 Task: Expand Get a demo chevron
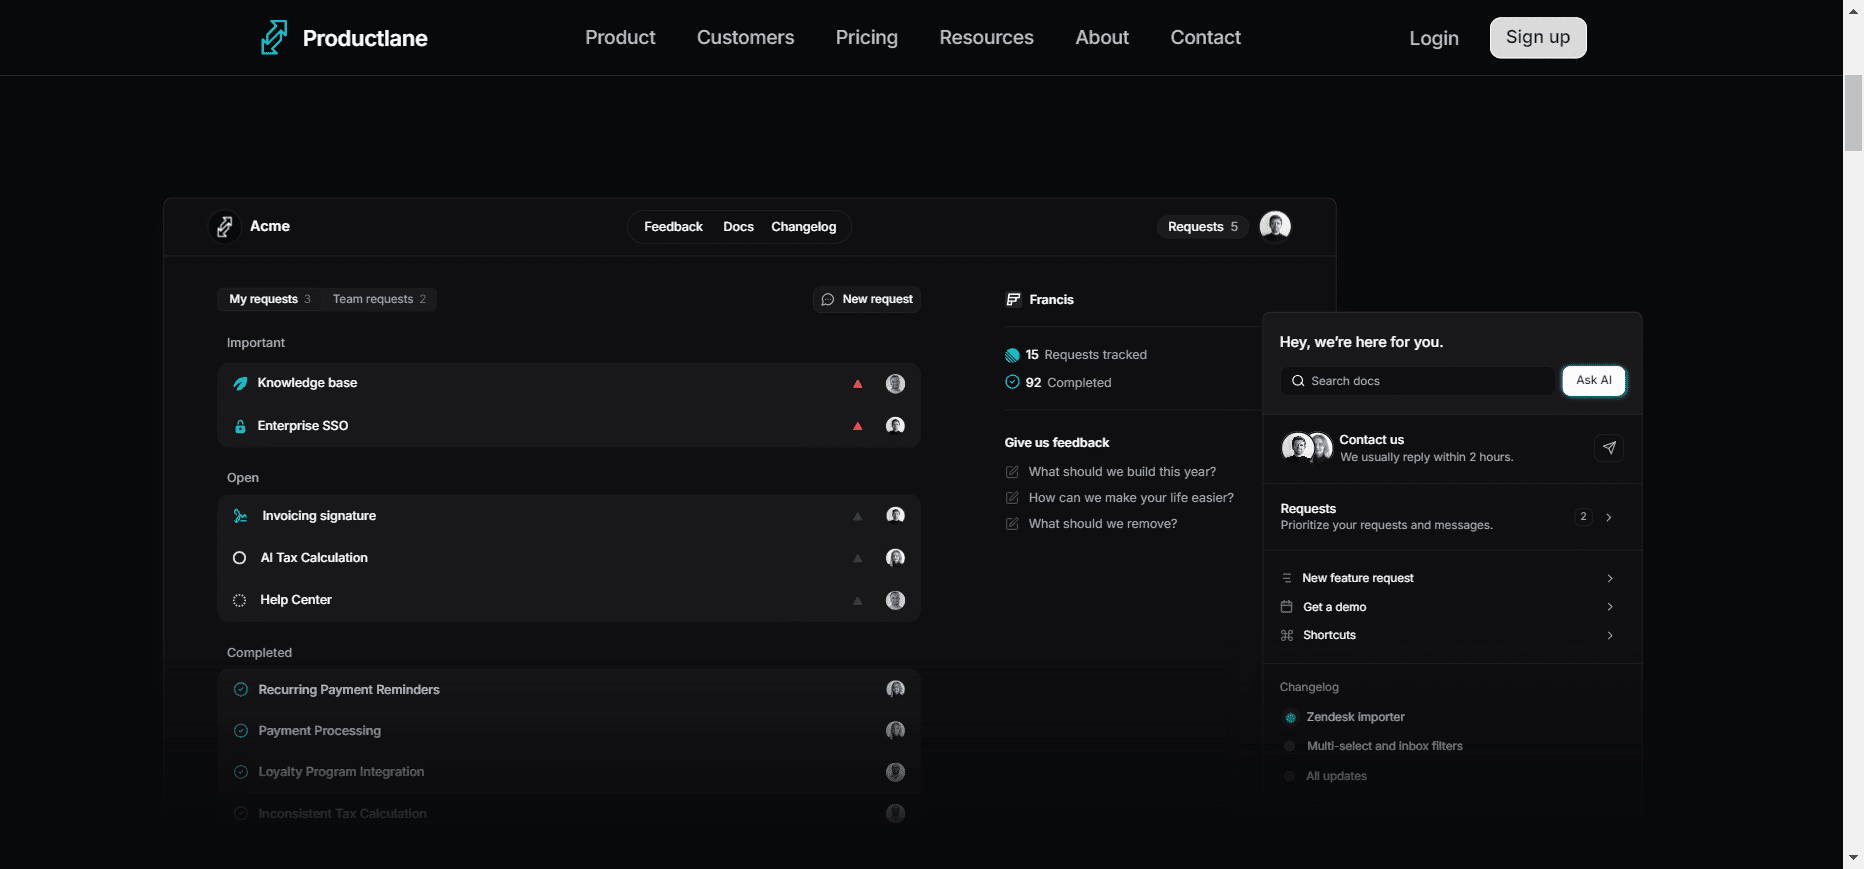coord(1610,607)
